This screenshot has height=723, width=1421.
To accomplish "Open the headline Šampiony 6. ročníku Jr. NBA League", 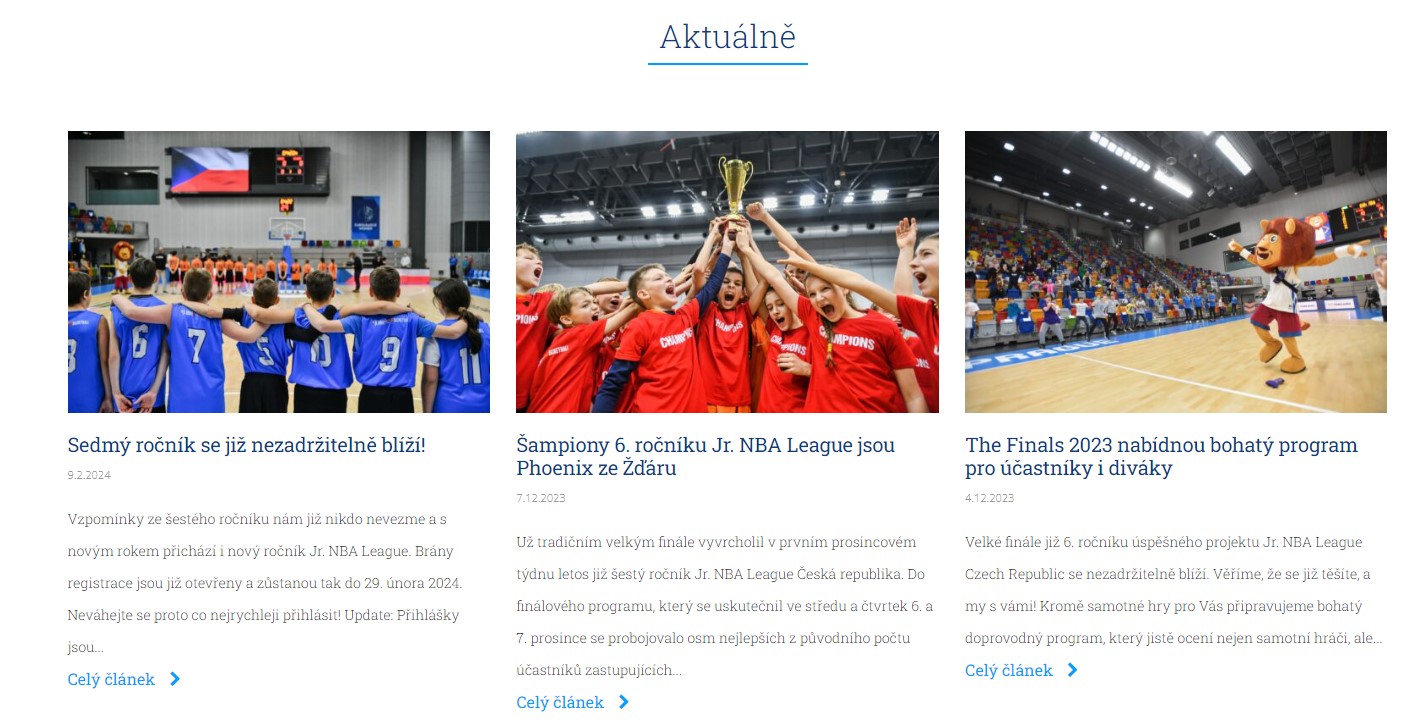I will coord(706,456).
